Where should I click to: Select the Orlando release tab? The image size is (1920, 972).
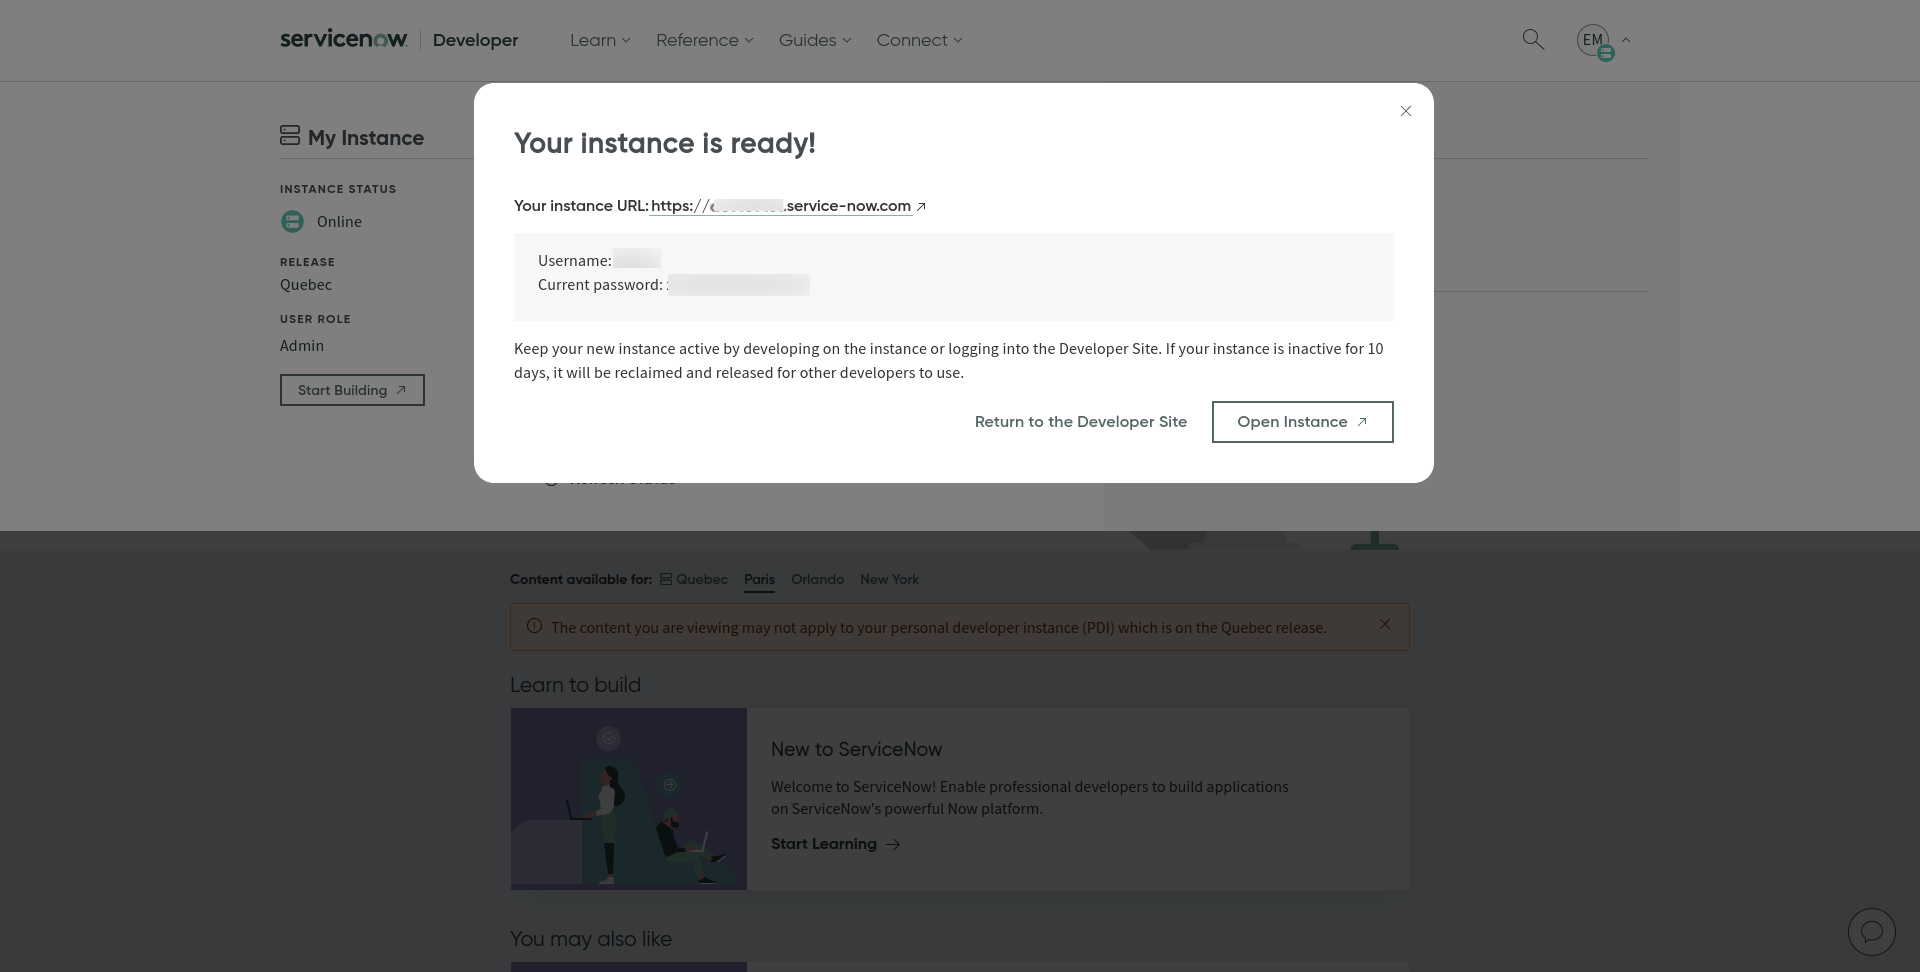817,579
